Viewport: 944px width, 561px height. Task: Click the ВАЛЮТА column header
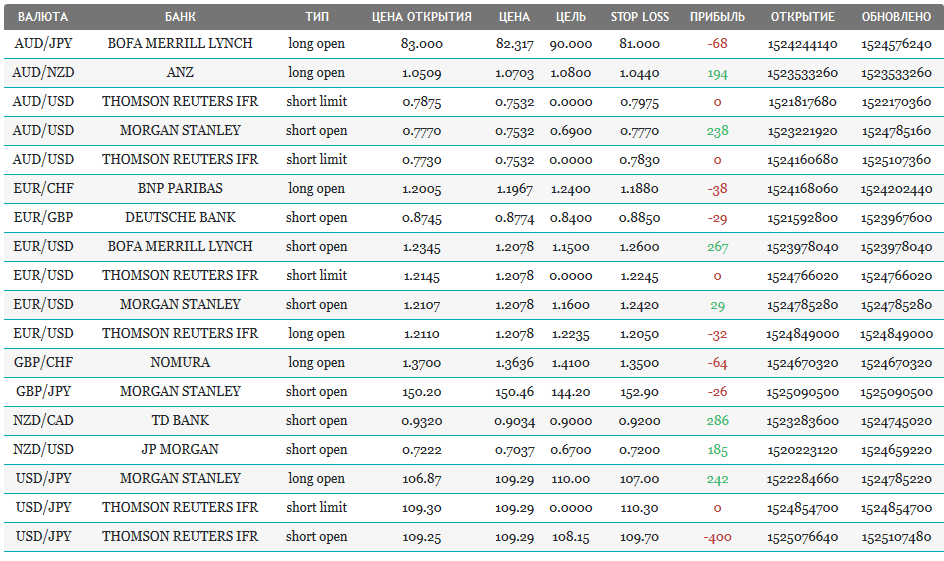43,17
